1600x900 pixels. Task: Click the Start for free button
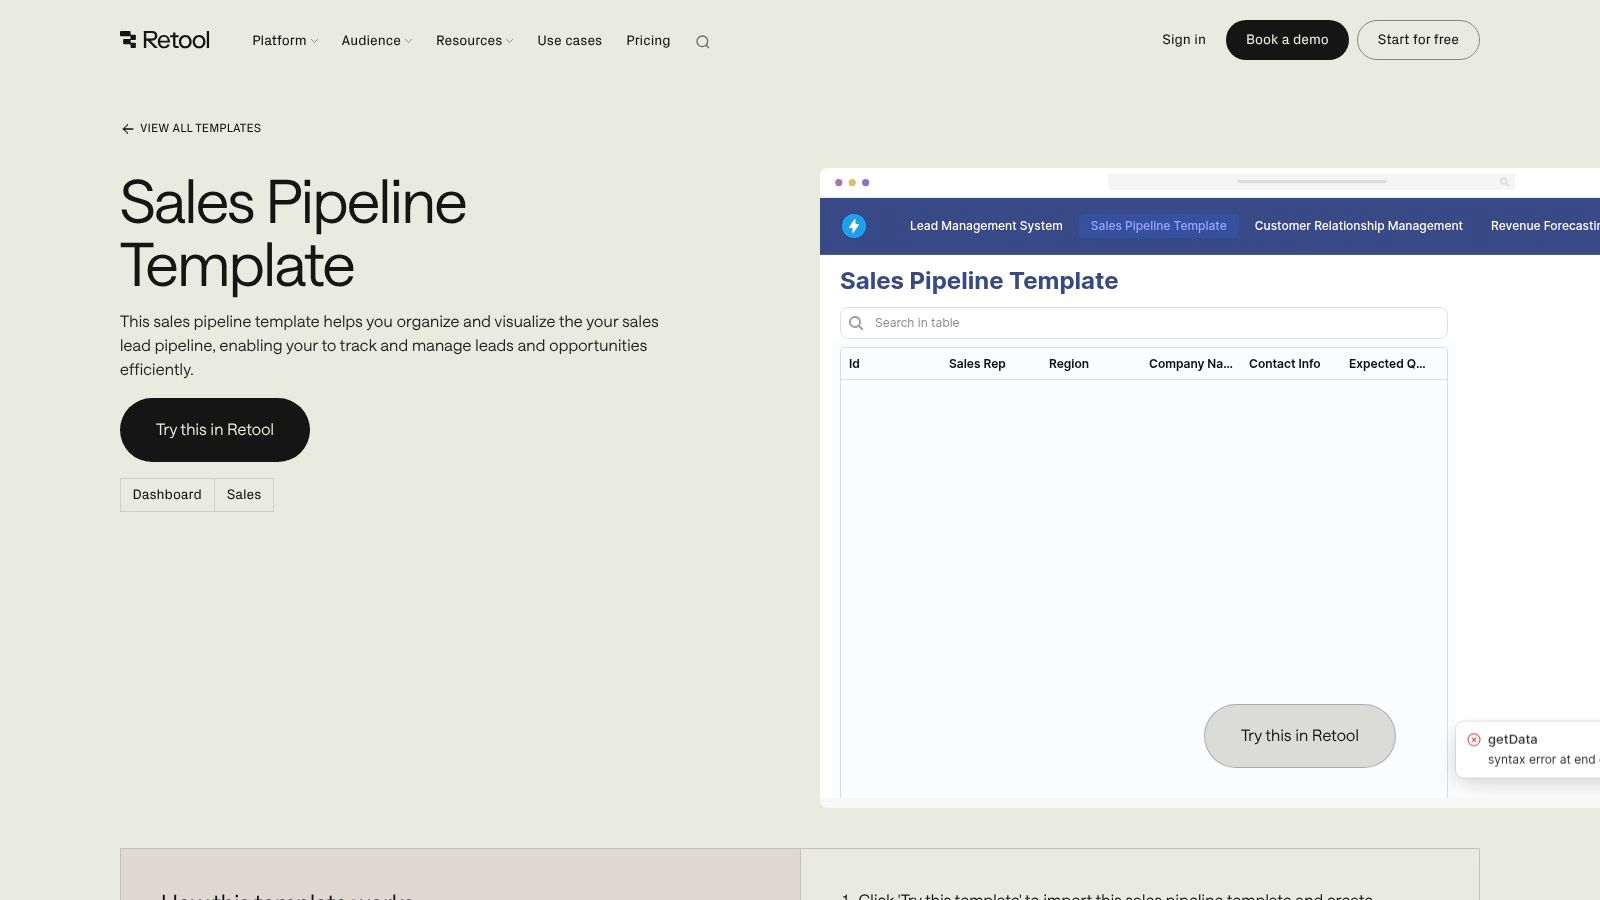point(1418,40)
